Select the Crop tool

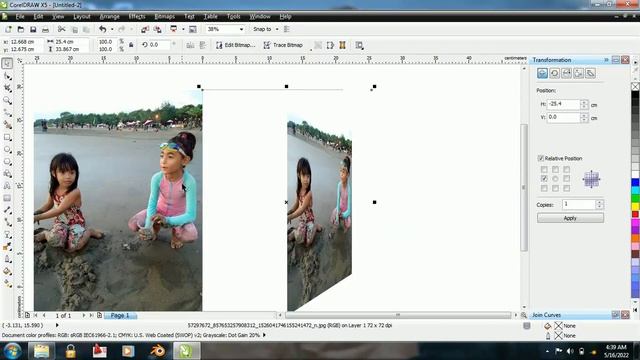[x=7, y=88]
